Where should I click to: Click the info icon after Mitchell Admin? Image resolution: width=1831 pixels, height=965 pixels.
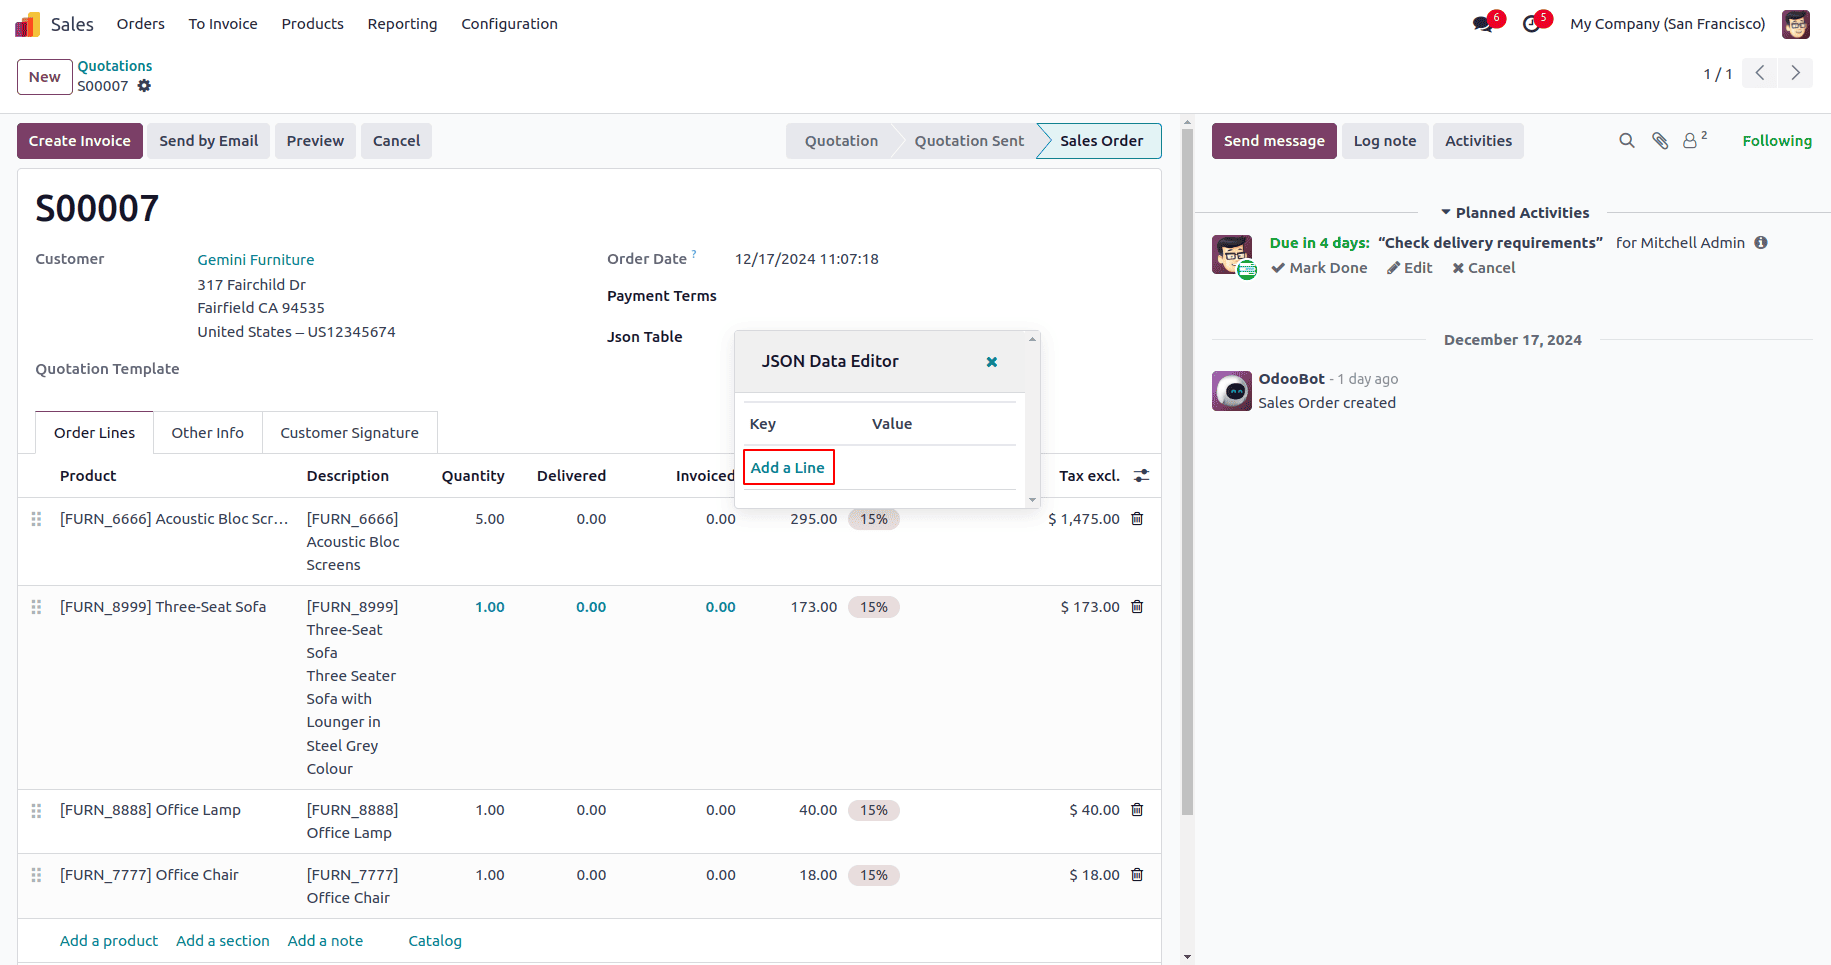pyautogui.click(x=1761, y=243)
